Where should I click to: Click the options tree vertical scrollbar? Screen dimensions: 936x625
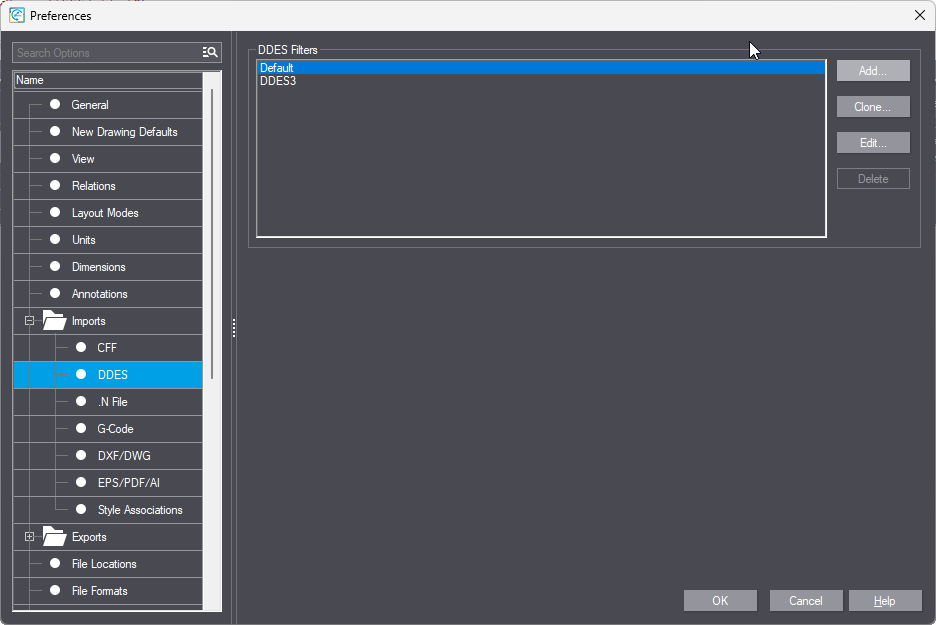click(211, 230)
